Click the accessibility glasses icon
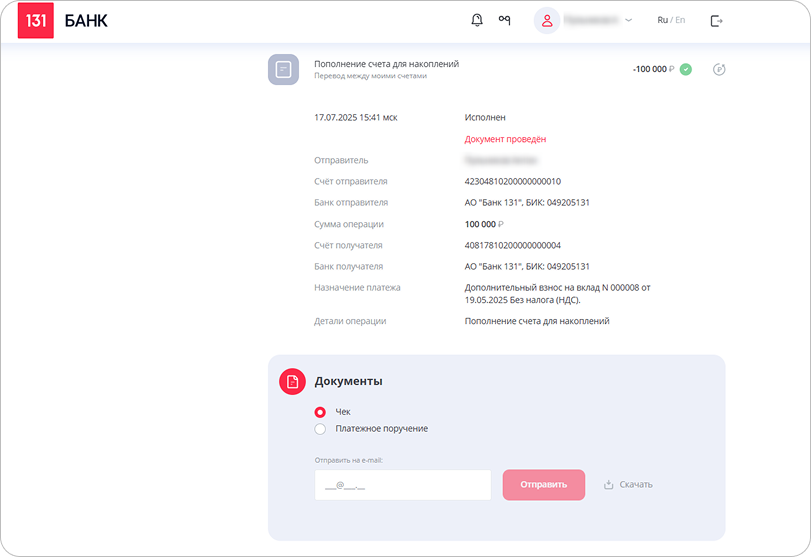Screen dimensions: 811x557 pos(505,20)
